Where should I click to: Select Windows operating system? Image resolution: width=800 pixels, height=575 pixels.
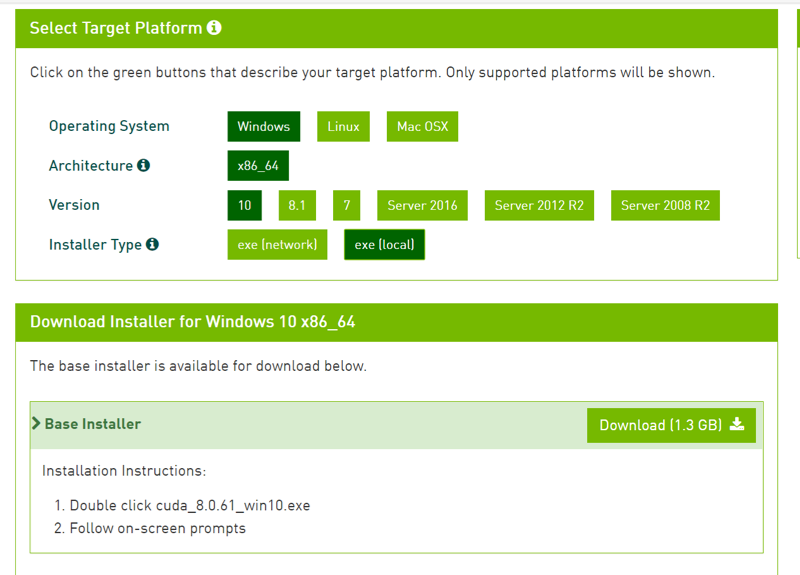[x=264, y=126]
